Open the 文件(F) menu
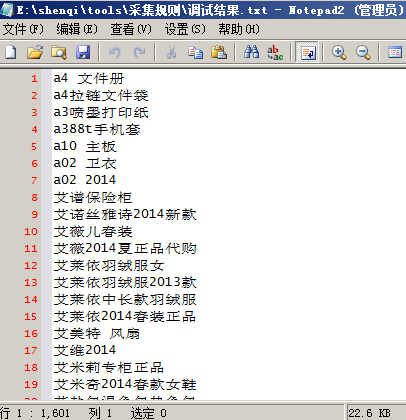 click(23, 29)
